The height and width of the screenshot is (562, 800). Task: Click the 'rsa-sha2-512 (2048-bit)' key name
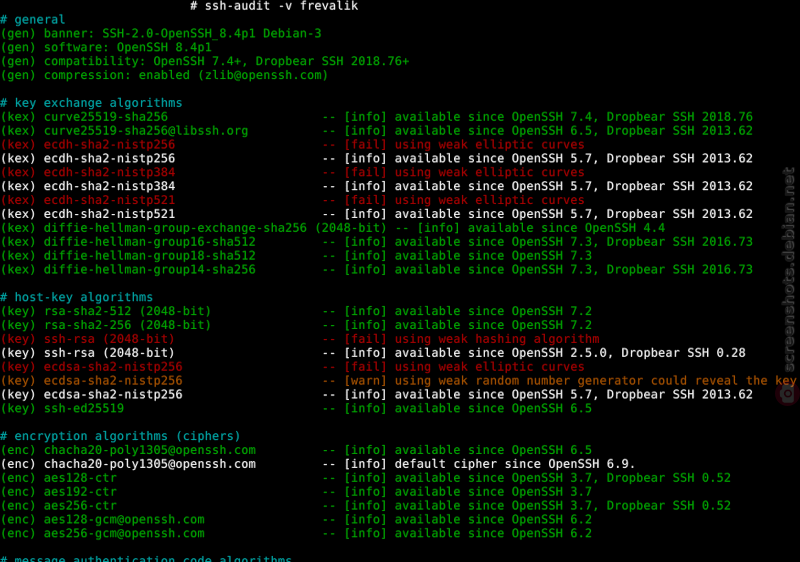pyautogui.click(x=128, y=312)
